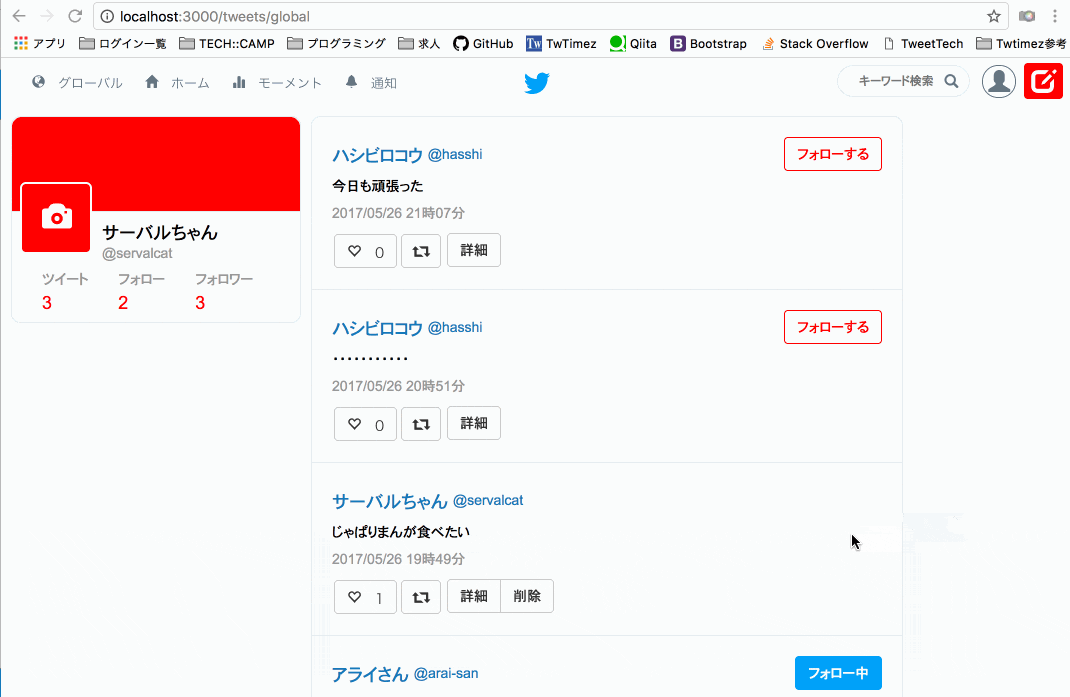Retweet the hasshi tweet from 20時51分
The height and width of the screenshot is (697, 1070).
pyautogui.click(x=421, y=424)
